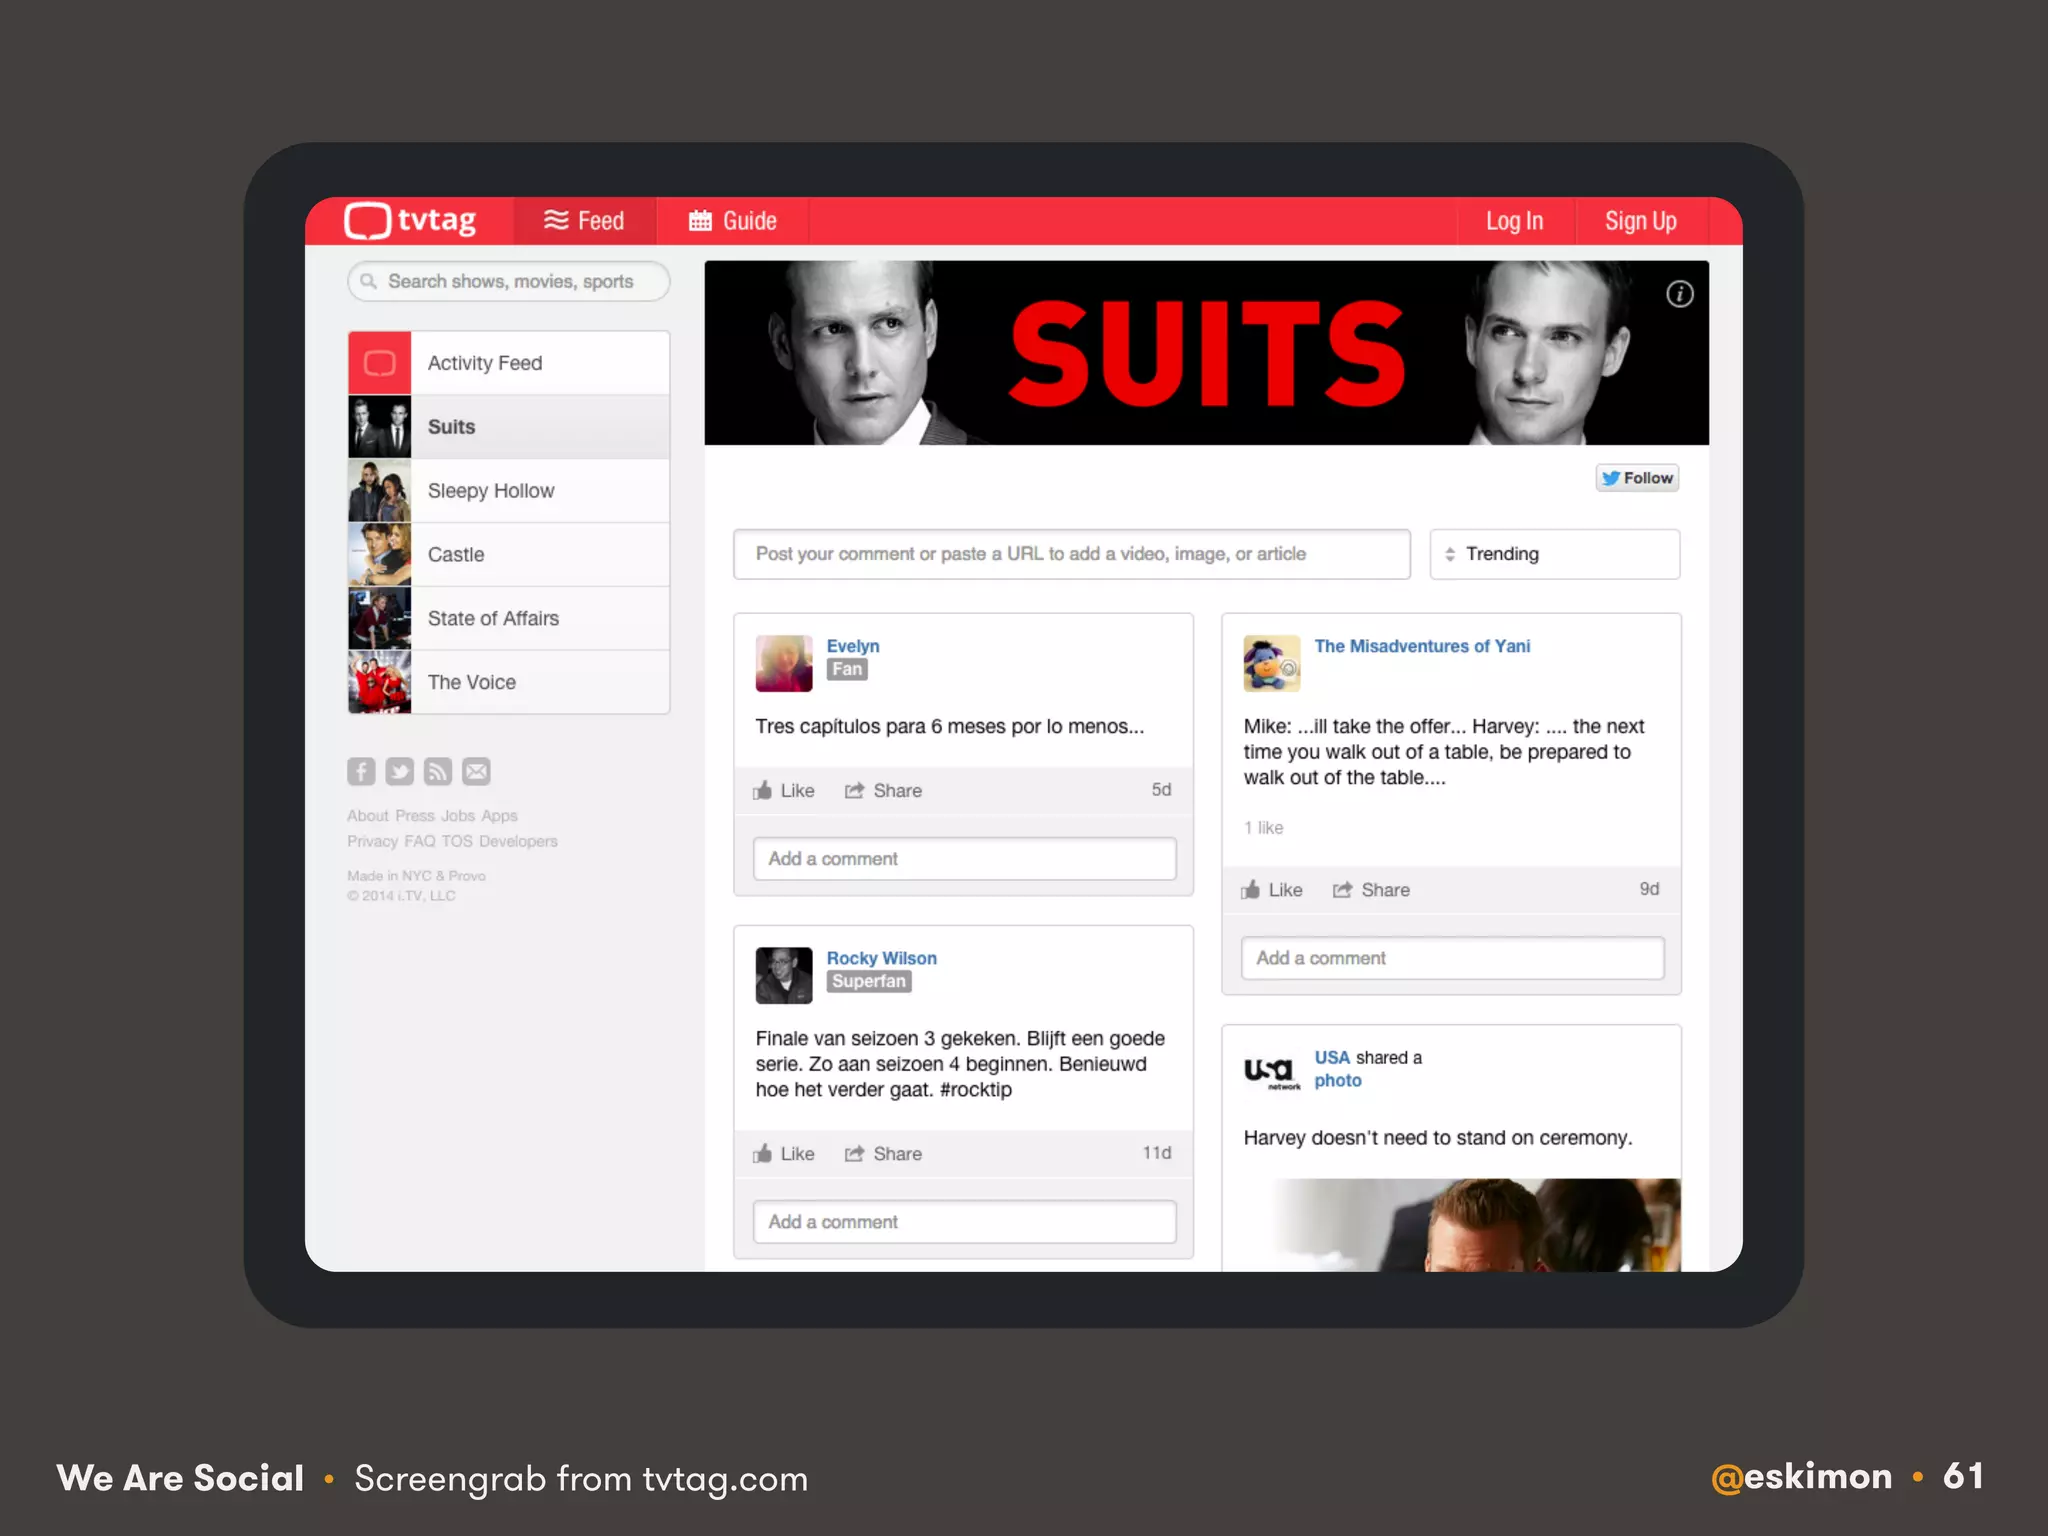Open The Misadventures of Yani profile link
This screenshot has width=2048, height=1536.
coord(1422,646)
